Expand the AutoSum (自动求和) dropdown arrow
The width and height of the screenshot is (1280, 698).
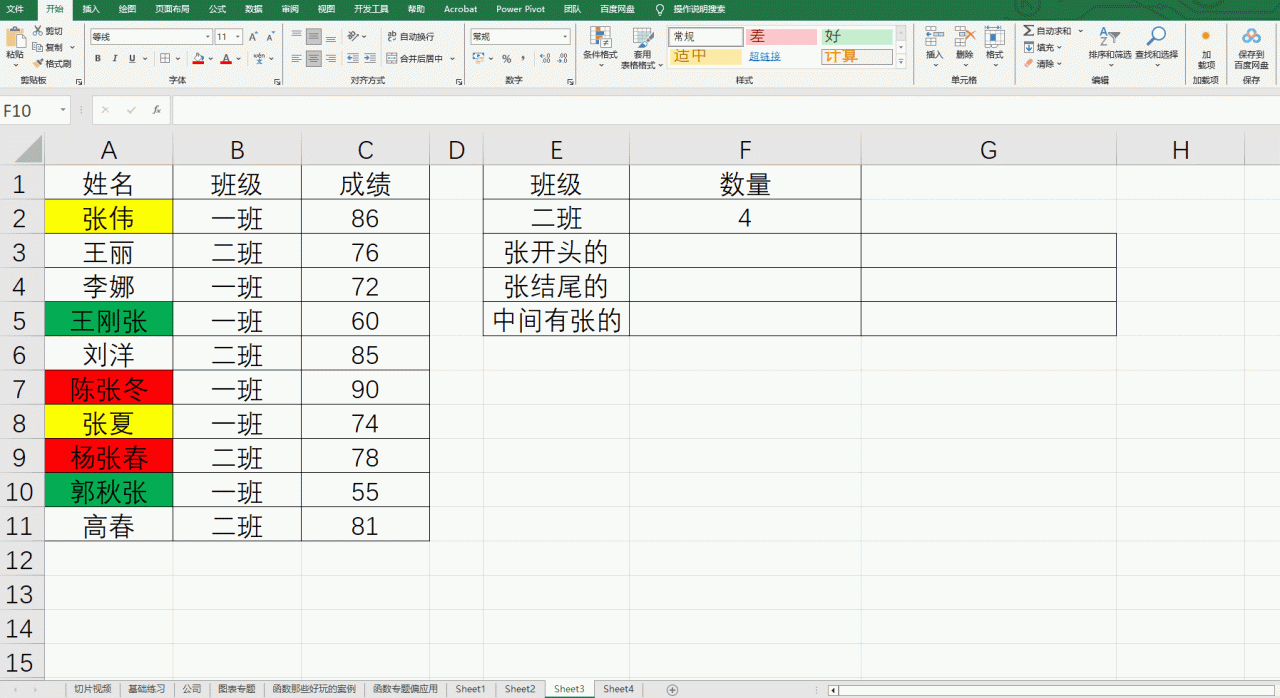(x=1080, y=31)
